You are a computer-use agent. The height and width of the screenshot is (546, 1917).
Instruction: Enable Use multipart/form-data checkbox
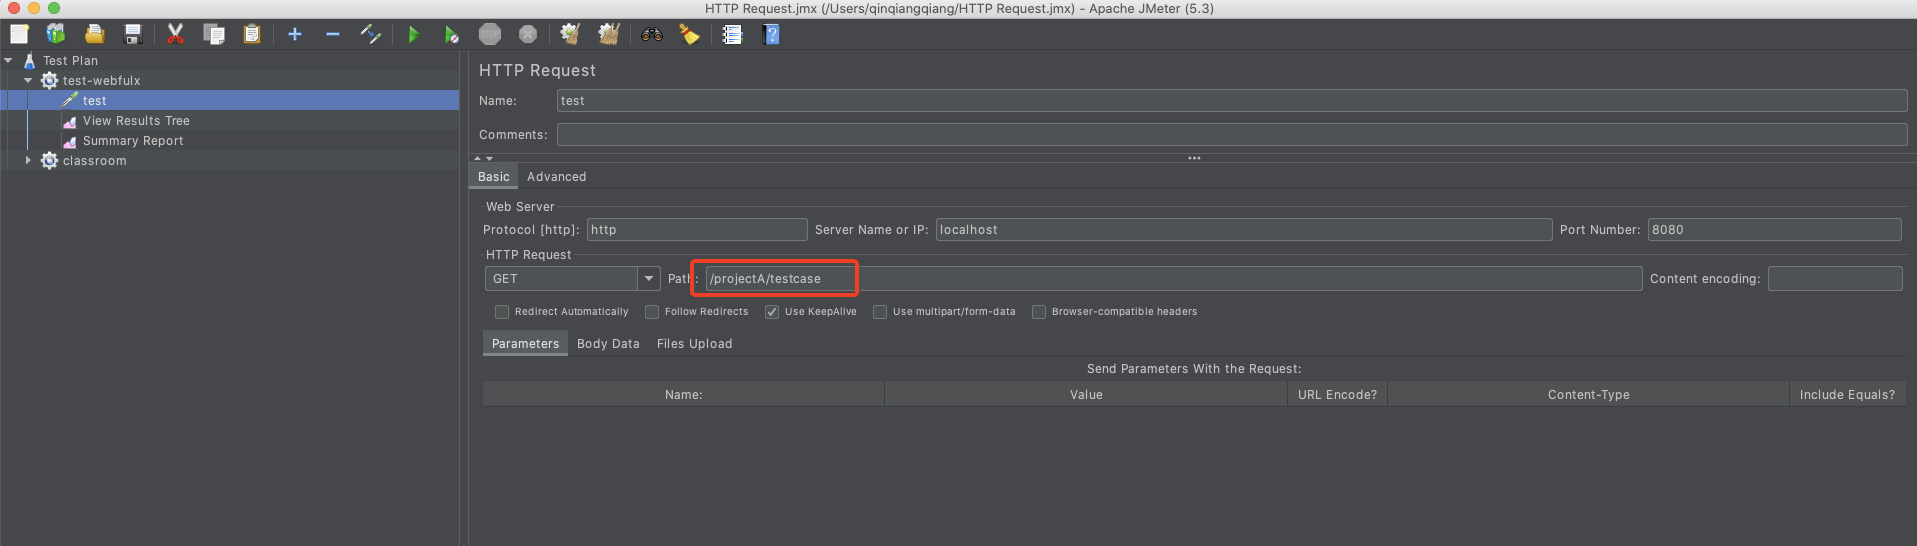click(880, 312)
